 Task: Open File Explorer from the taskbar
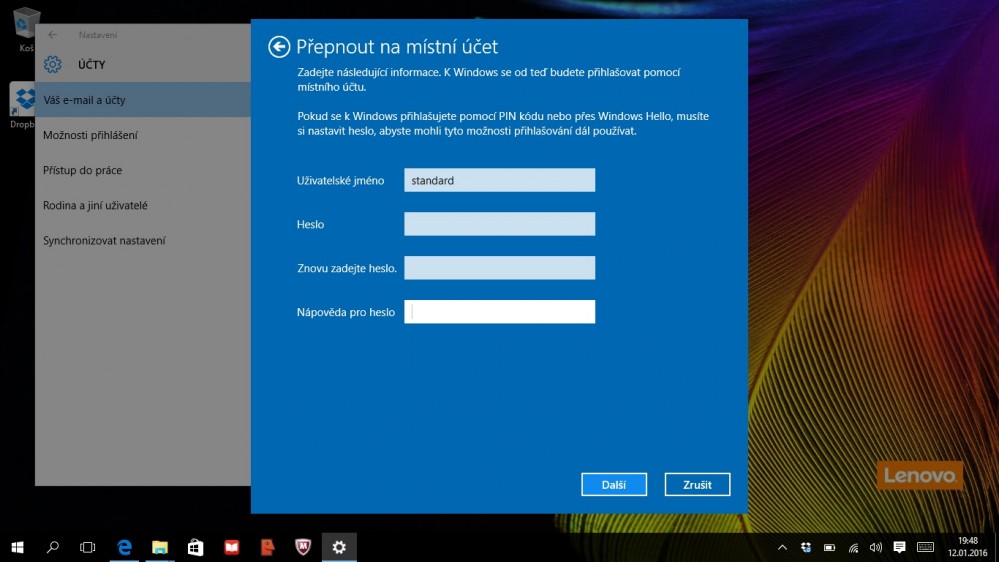pos(160,547)
